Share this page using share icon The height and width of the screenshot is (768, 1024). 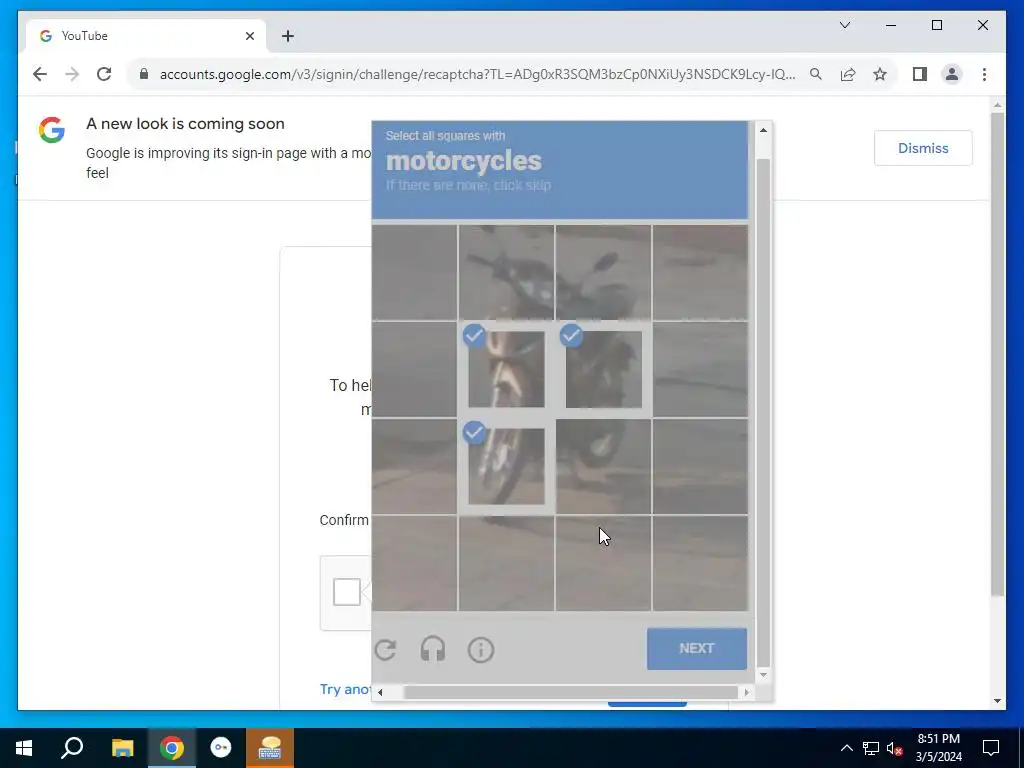click(848, 74)
